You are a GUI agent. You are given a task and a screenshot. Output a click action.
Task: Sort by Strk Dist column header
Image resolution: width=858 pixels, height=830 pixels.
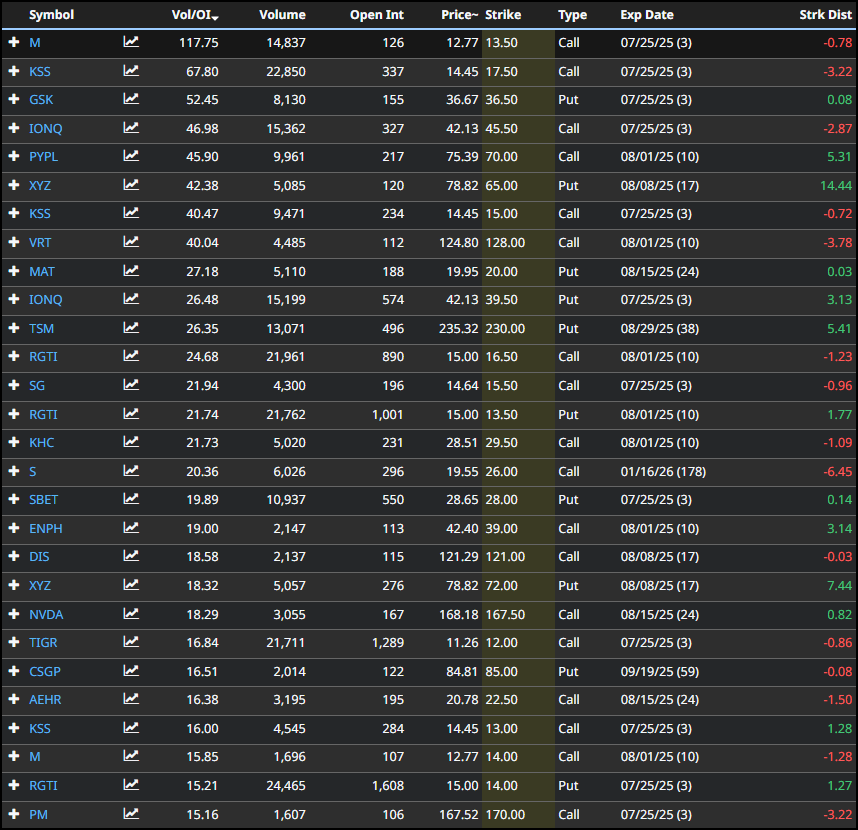825,15
